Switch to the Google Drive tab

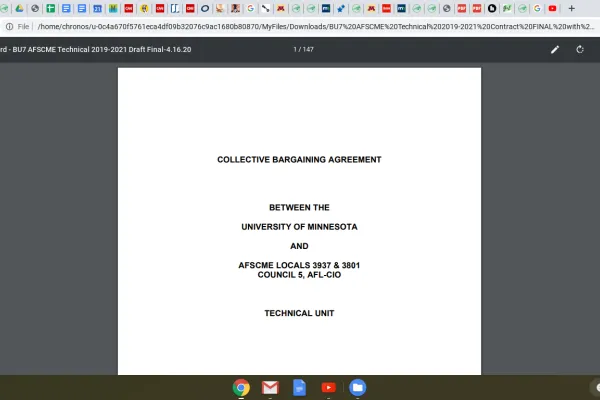click(19, 8)
